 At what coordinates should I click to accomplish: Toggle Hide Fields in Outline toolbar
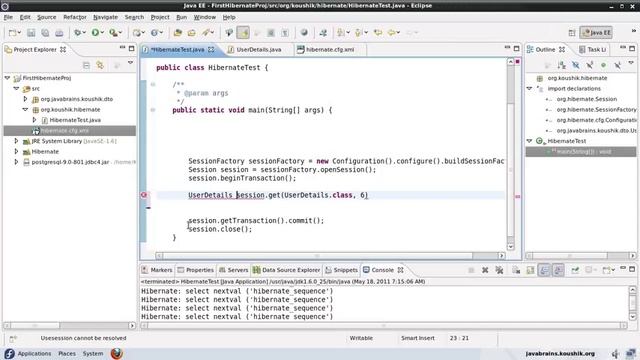[x=576, y=65]
